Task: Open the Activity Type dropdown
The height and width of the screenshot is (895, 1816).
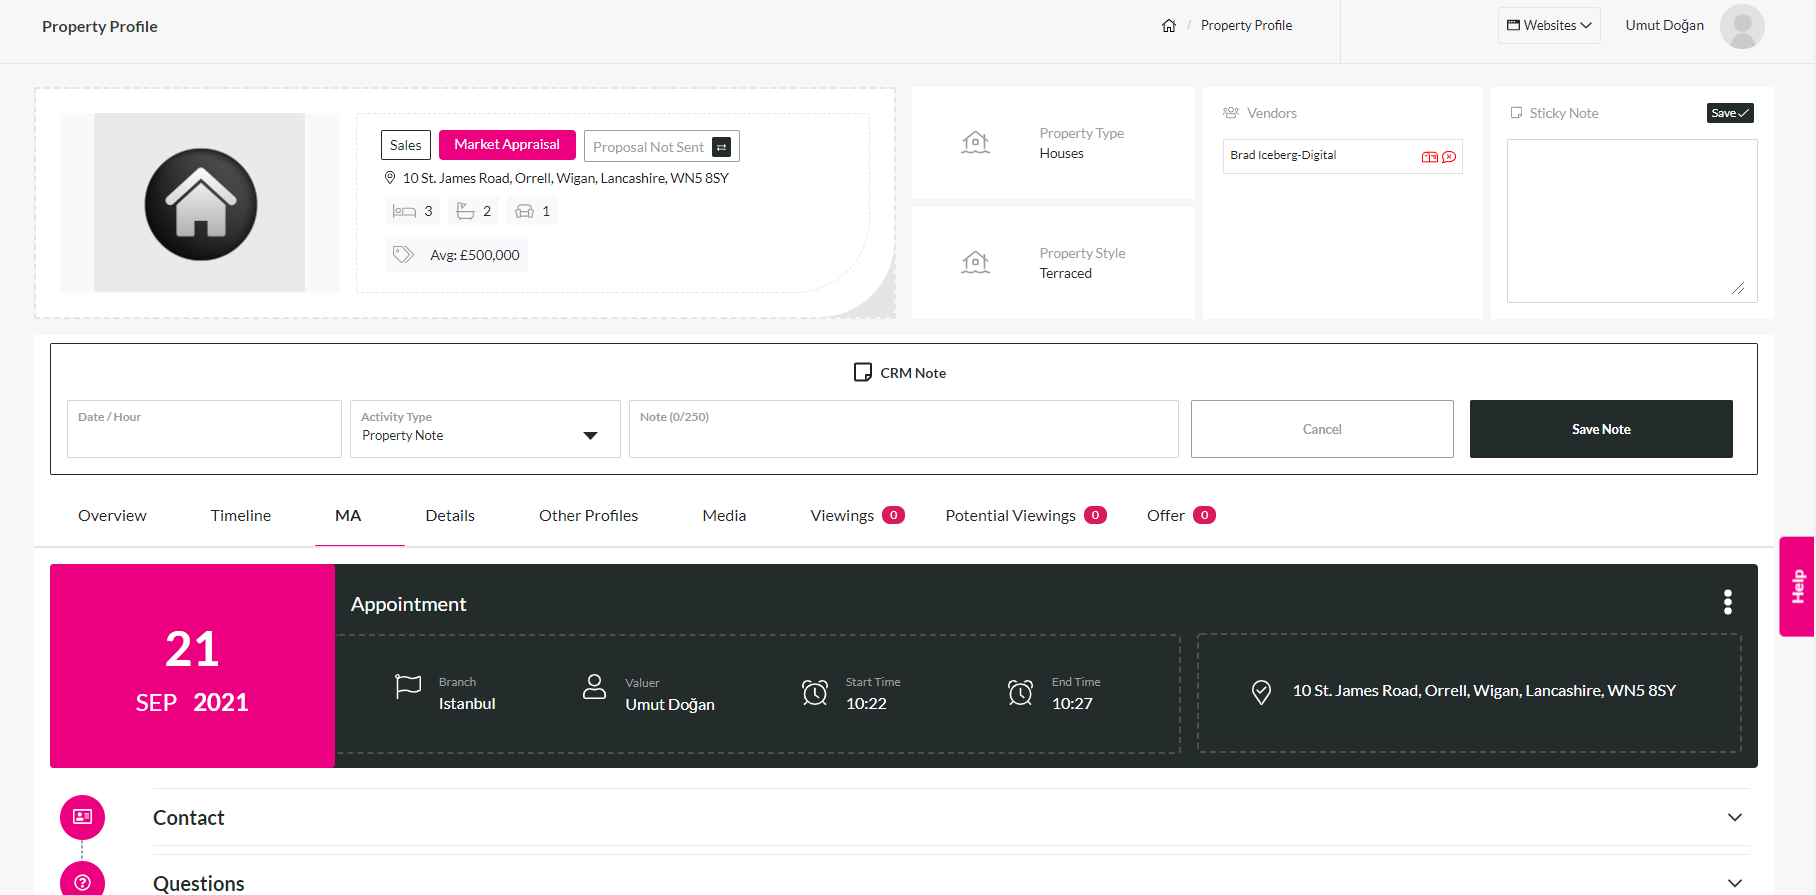Action: tap(485, 429)
